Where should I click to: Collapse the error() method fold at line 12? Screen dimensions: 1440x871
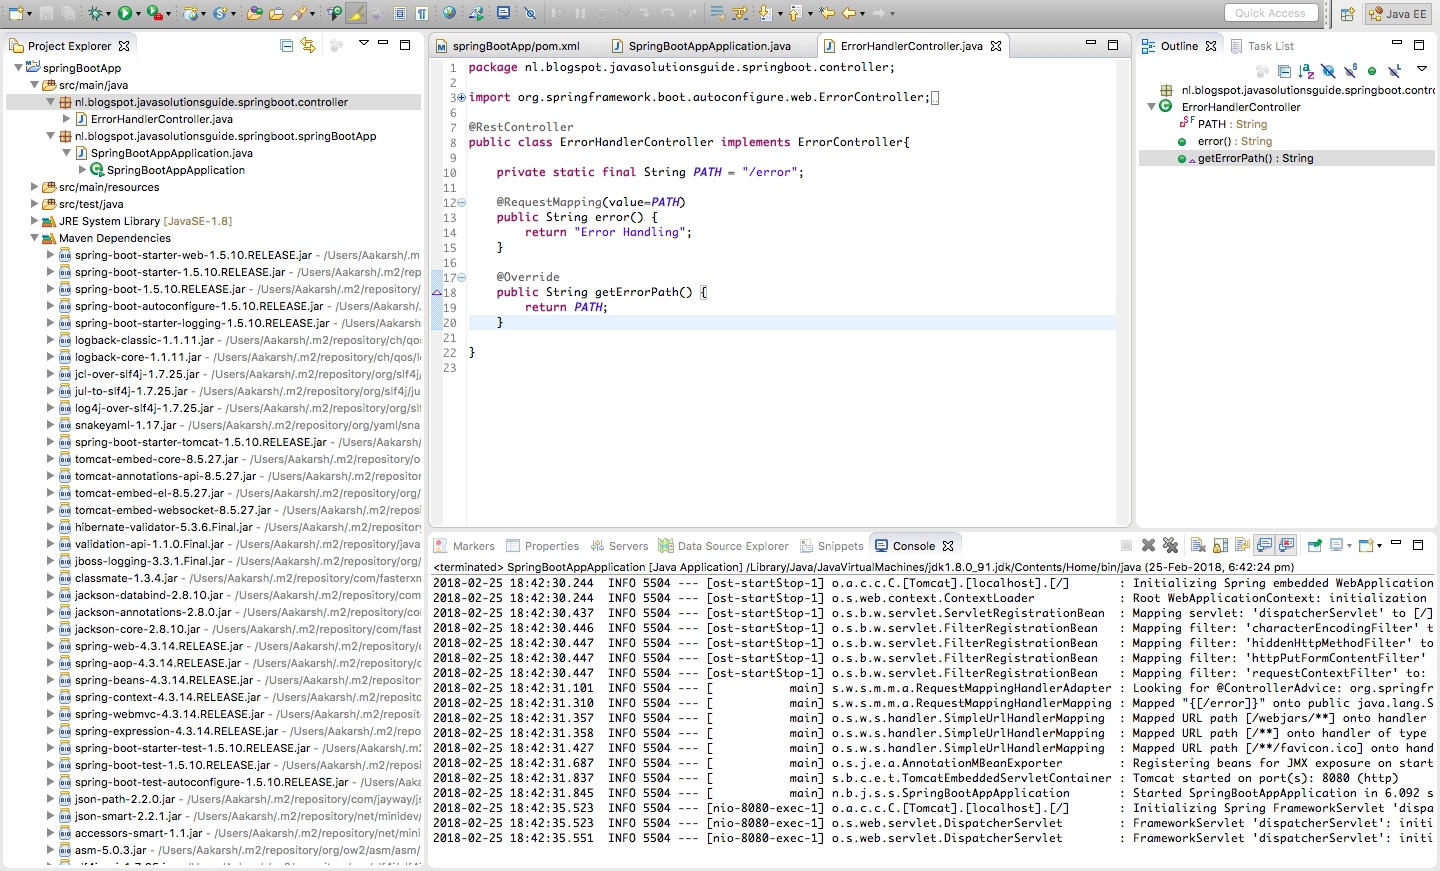click(x=461, y=202)
